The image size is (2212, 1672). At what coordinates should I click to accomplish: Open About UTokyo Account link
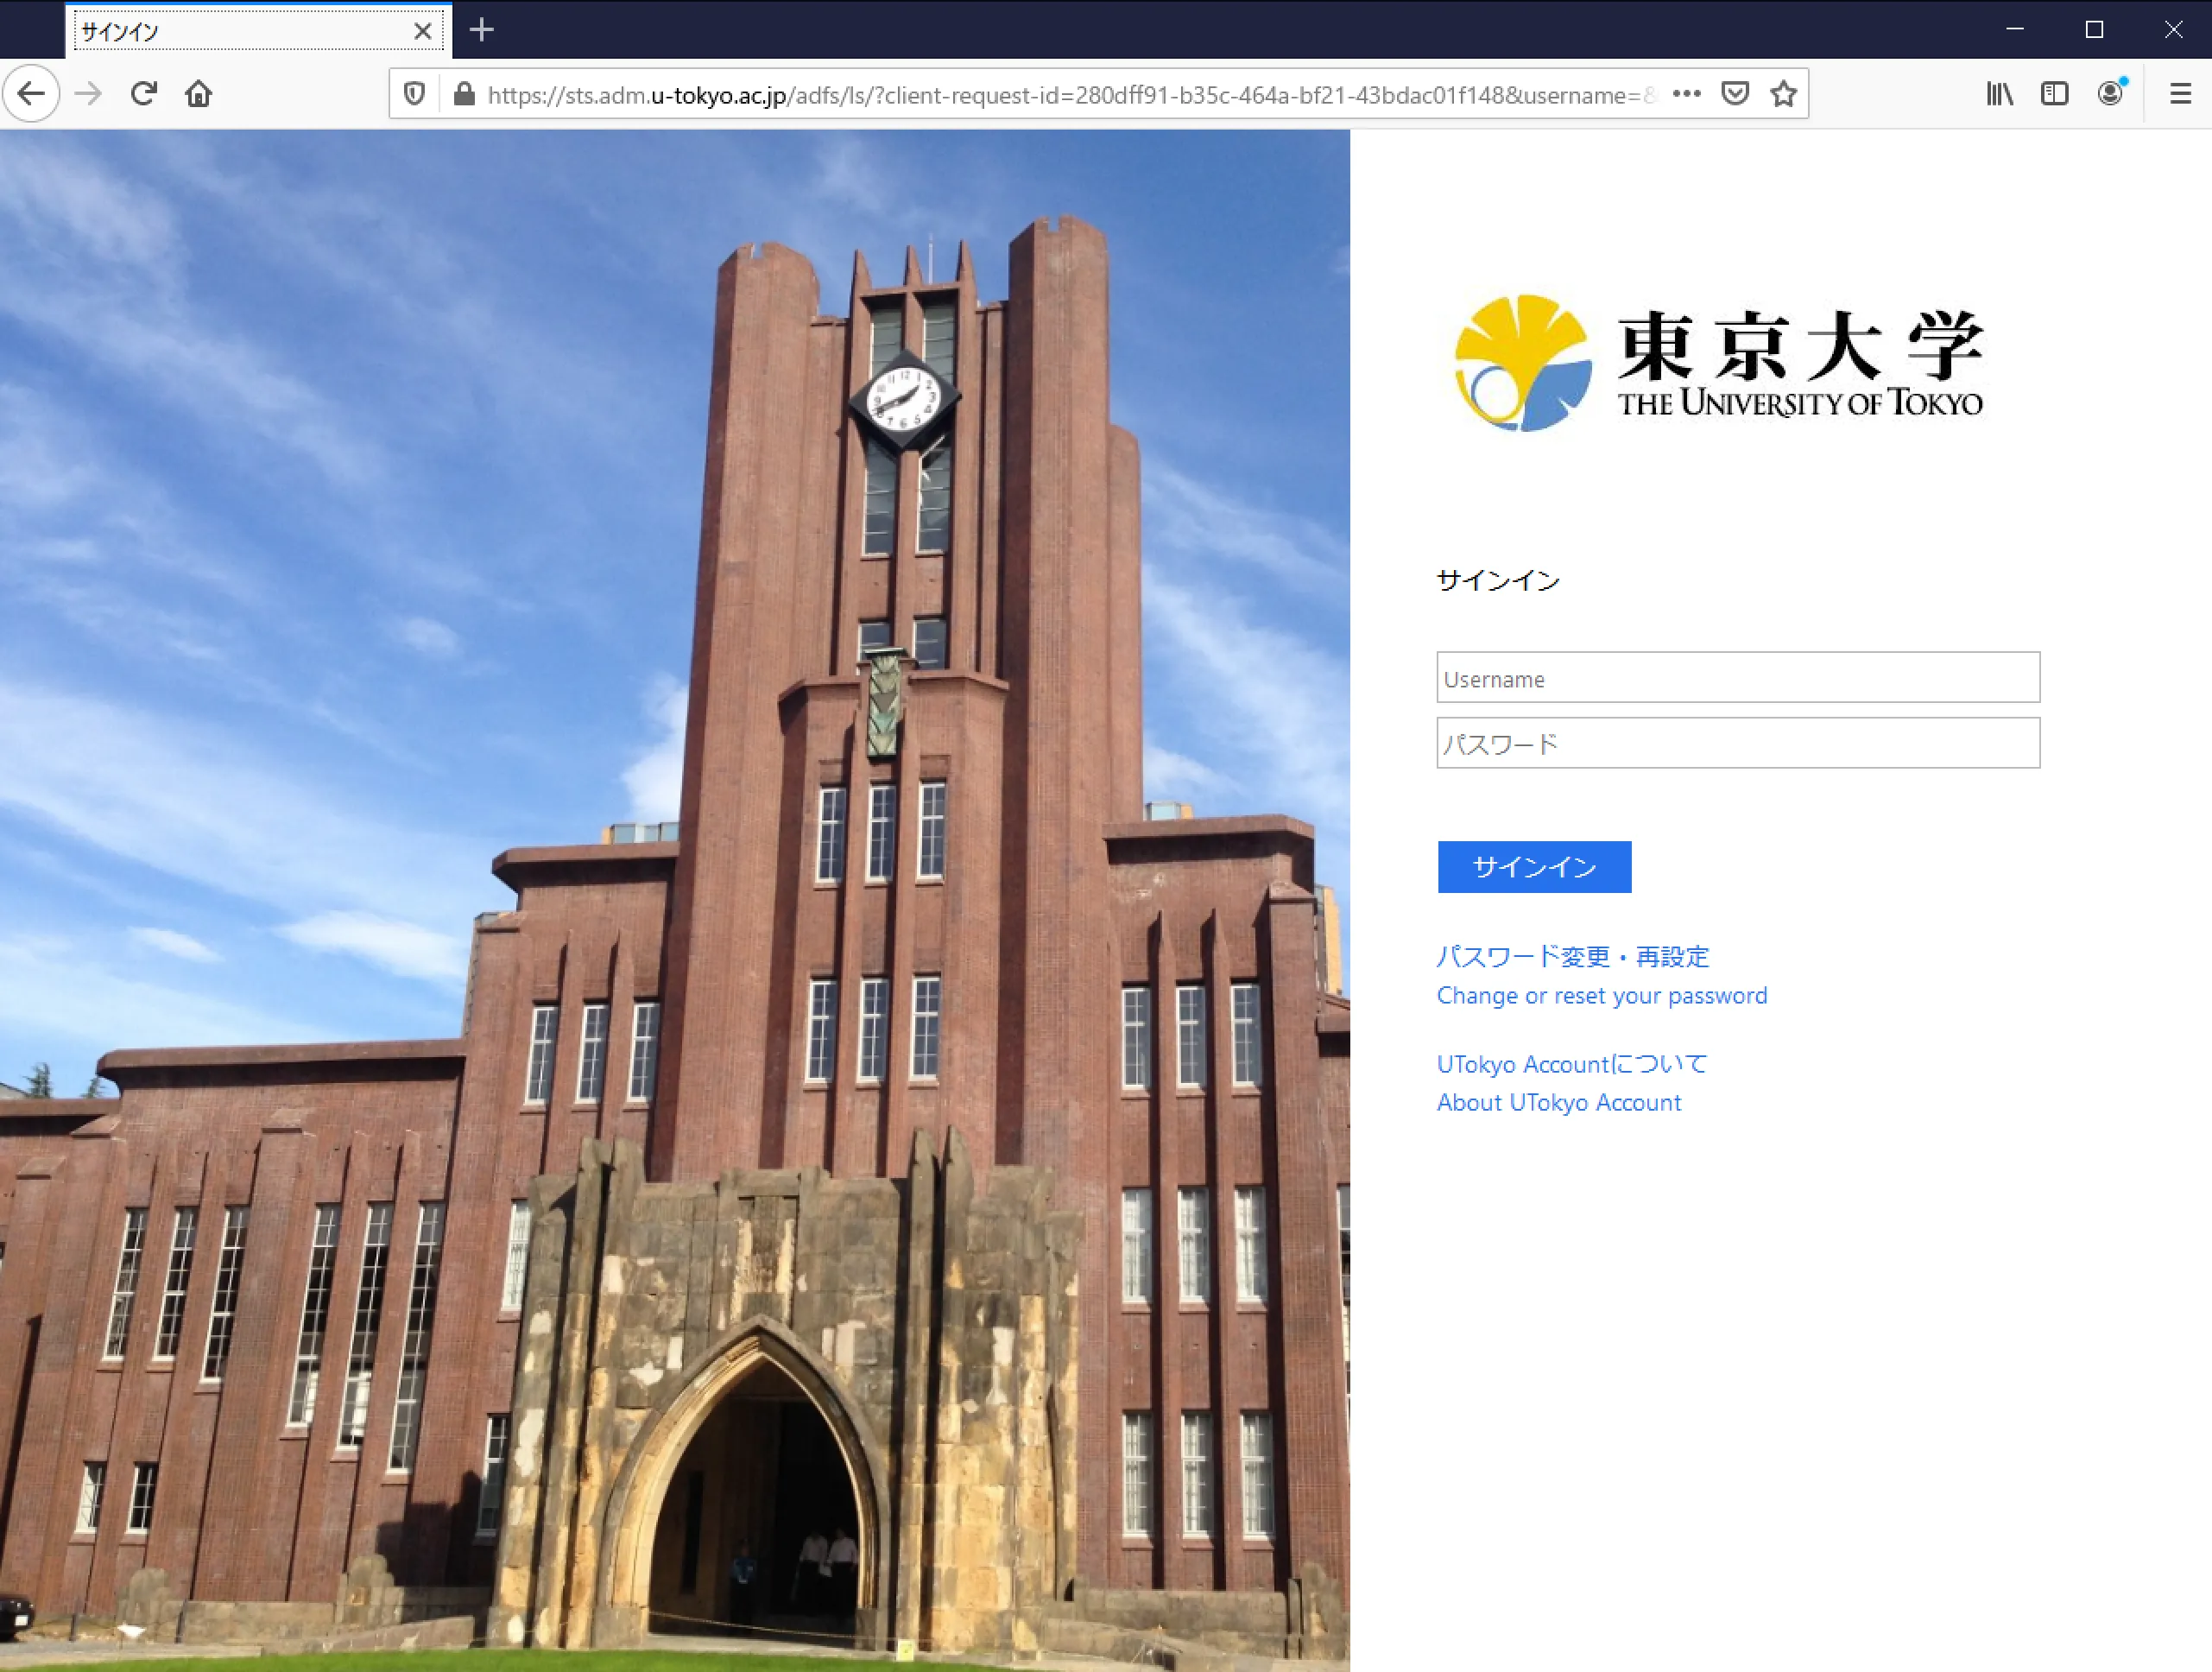click(1558, 1102)
